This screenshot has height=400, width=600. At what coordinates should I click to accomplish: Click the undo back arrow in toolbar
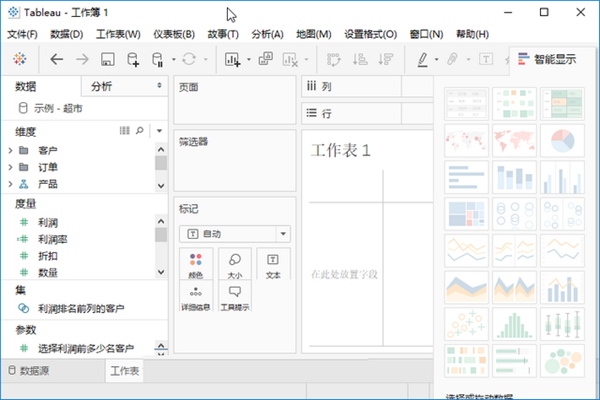pos(56,60)
